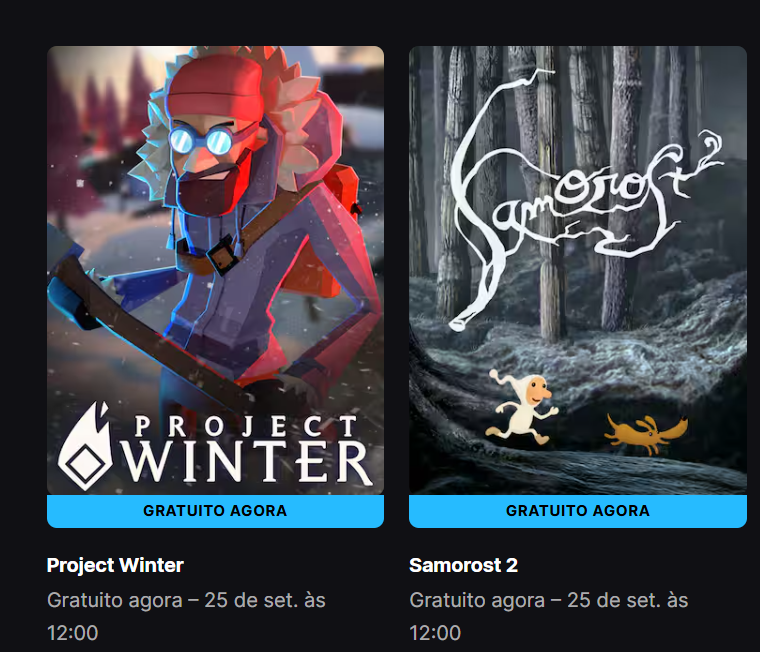Open the Project Winter cover art thumbnail

(x=215, y=270)
